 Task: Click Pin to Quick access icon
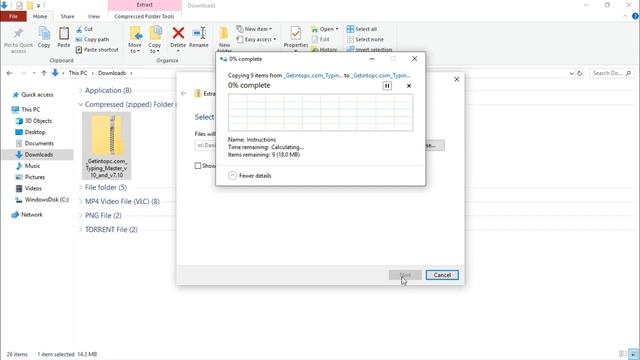(x=18, y=33)
